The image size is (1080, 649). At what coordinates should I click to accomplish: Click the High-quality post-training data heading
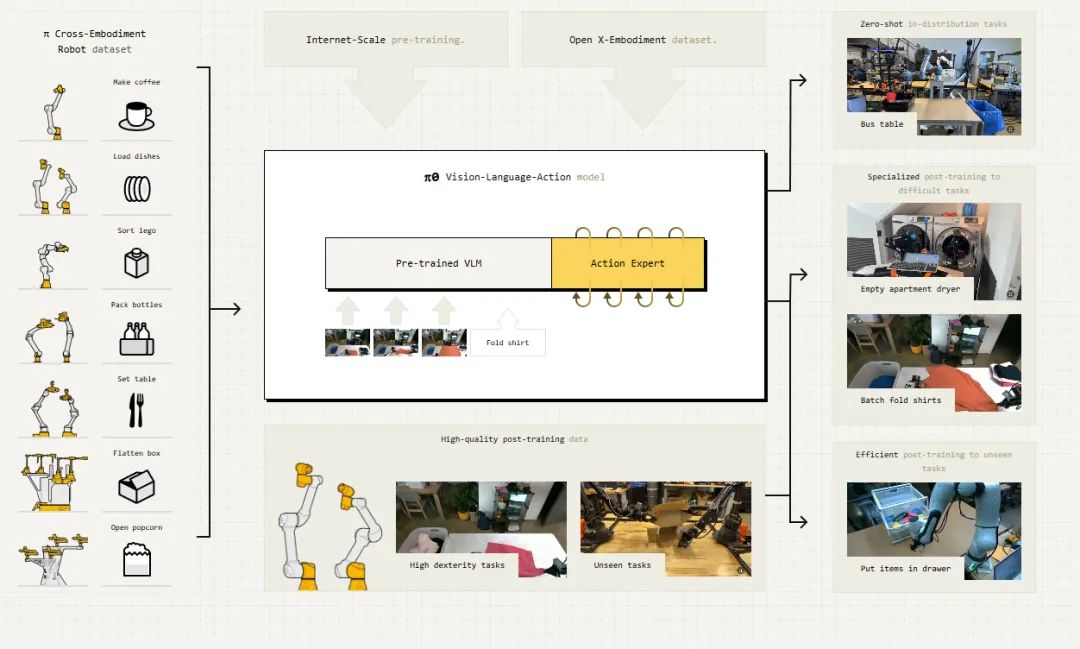[515, 439]
